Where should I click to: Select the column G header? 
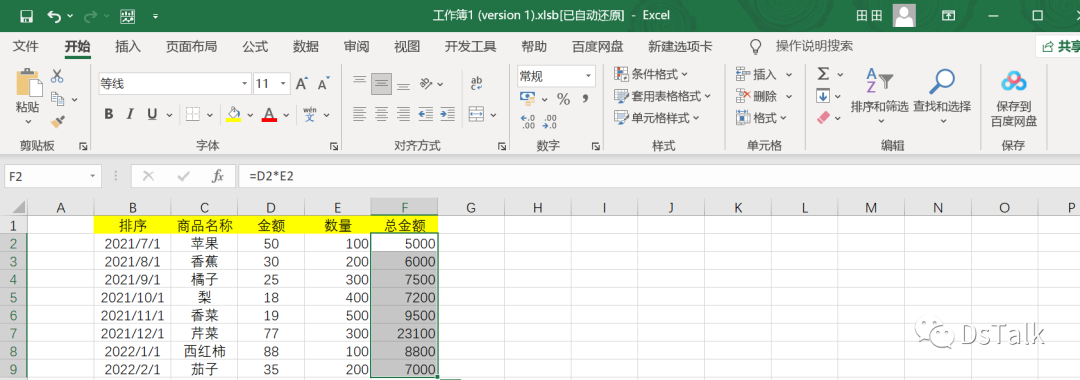tap(471, 207)
